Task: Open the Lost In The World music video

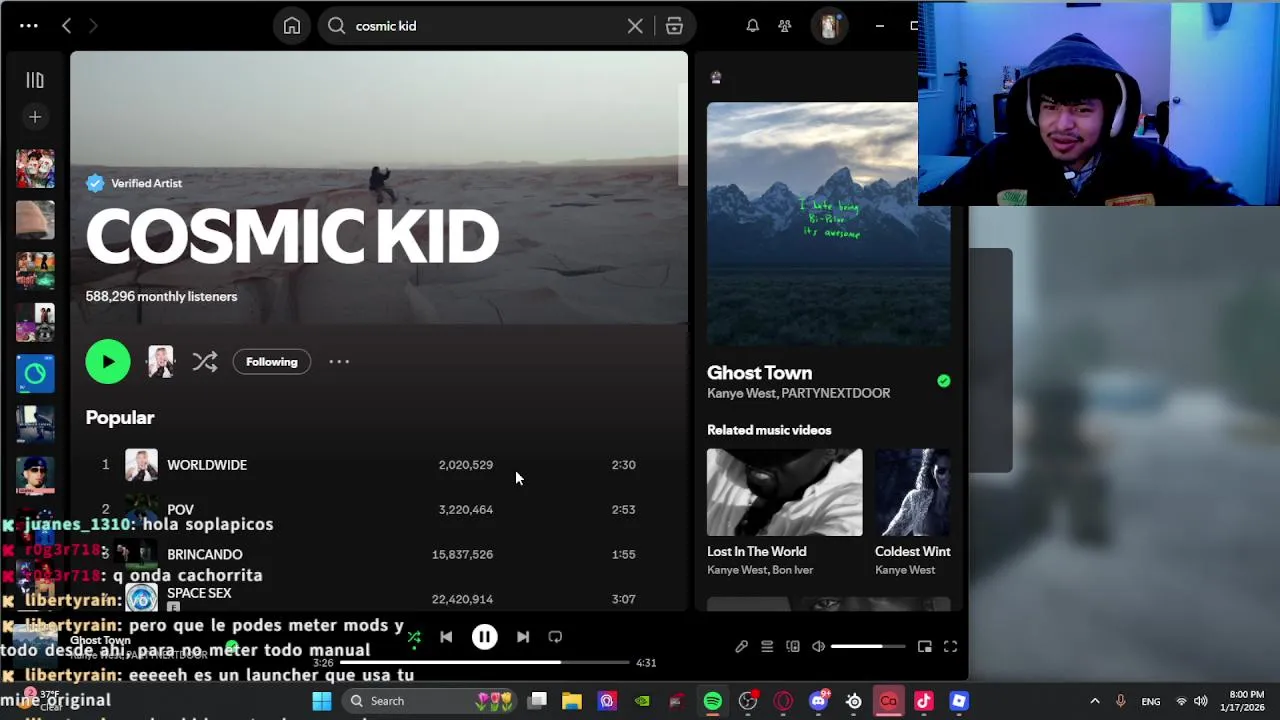Action: pyautogui.click(x=784, y=492)
